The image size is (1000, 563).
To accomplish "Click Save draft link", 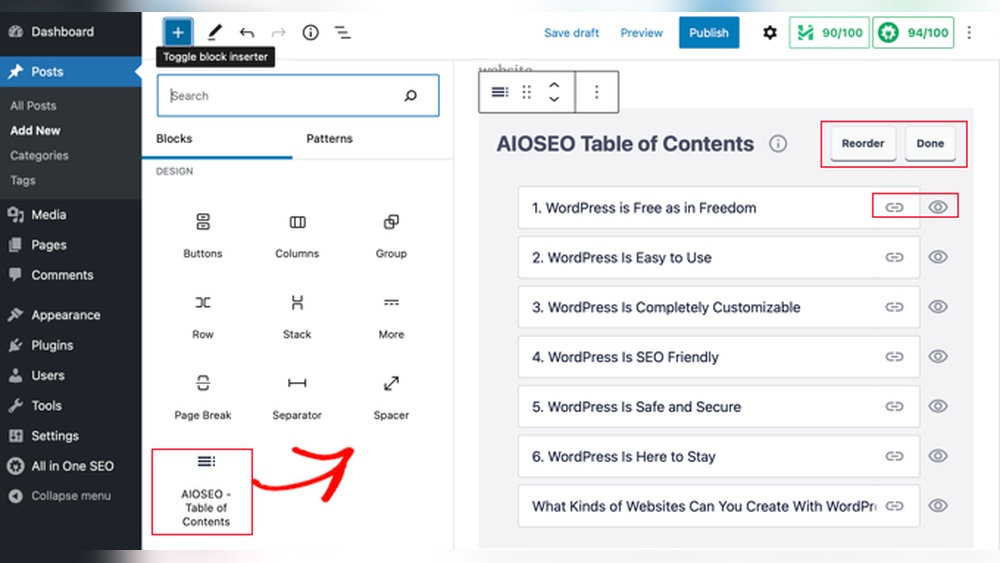I will (571, 33).
